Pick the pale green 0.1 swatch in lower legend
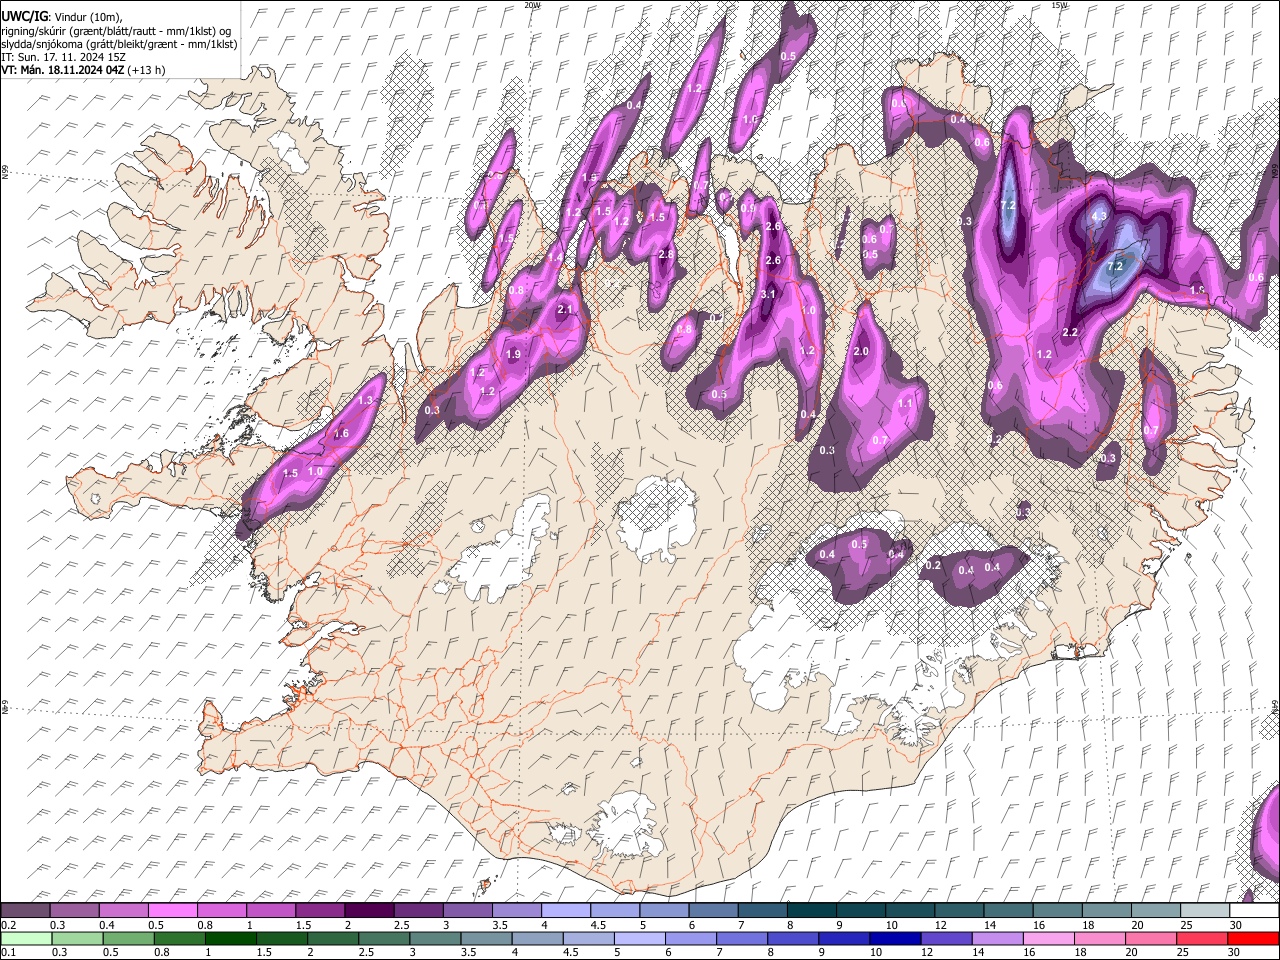 click(x=26, y=939)
